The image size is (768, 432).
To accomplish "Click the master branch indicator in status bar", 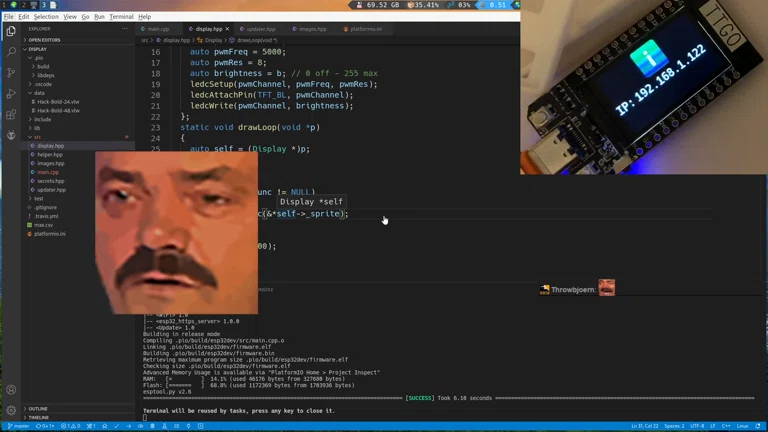I will tap(19, 426).
